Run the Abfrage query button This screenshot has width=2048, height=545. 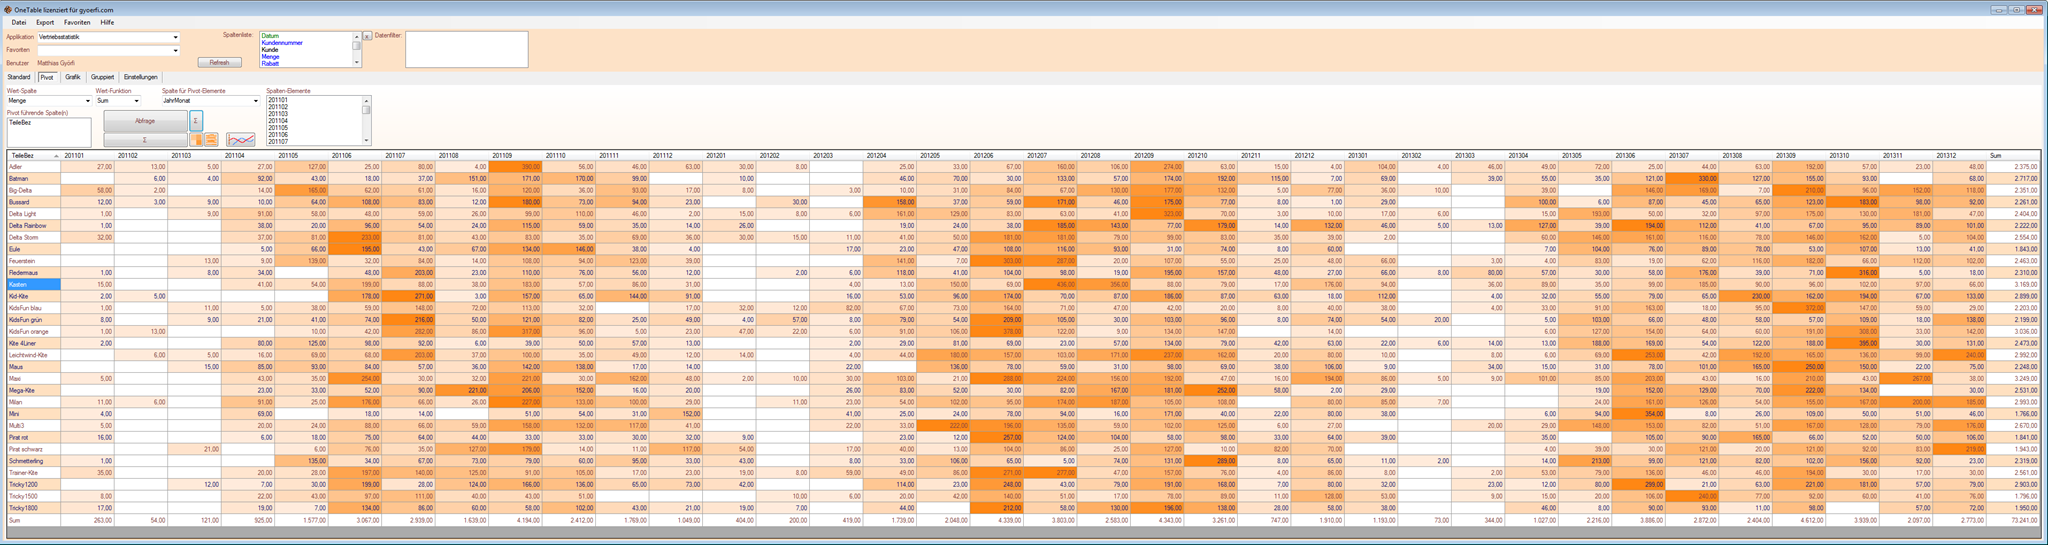pos(145,121)
